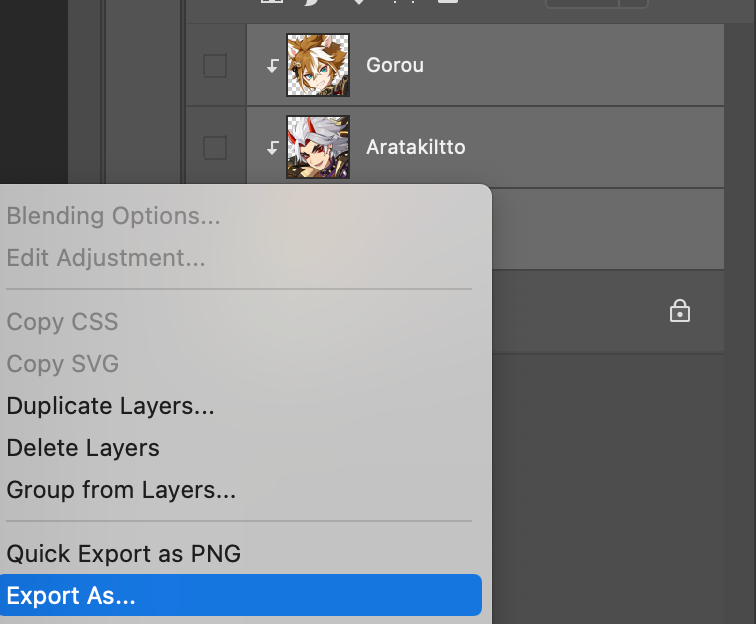Choose Export As... from the context menu
The image size is (756, 624).
point(70,596)
